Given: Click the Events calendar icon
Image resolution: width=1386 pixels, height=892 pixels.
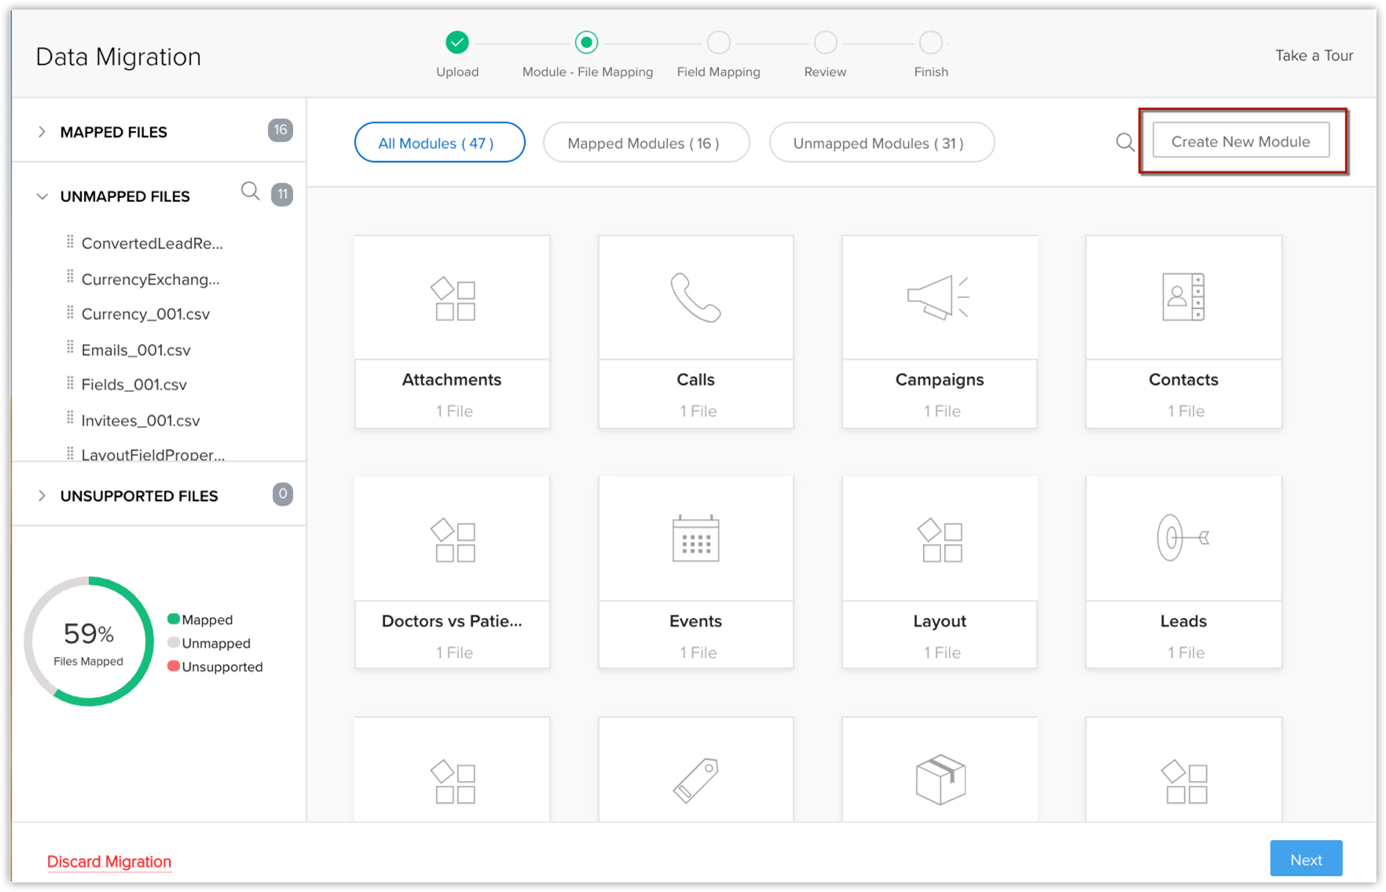Looking at the screenshot, I should click(695, 538).
